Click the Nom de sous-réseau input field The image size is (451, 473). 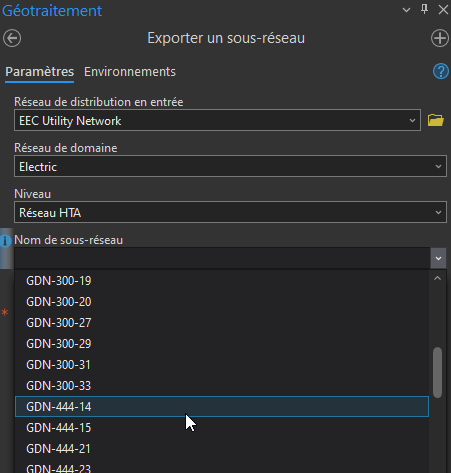pos(222,258)
